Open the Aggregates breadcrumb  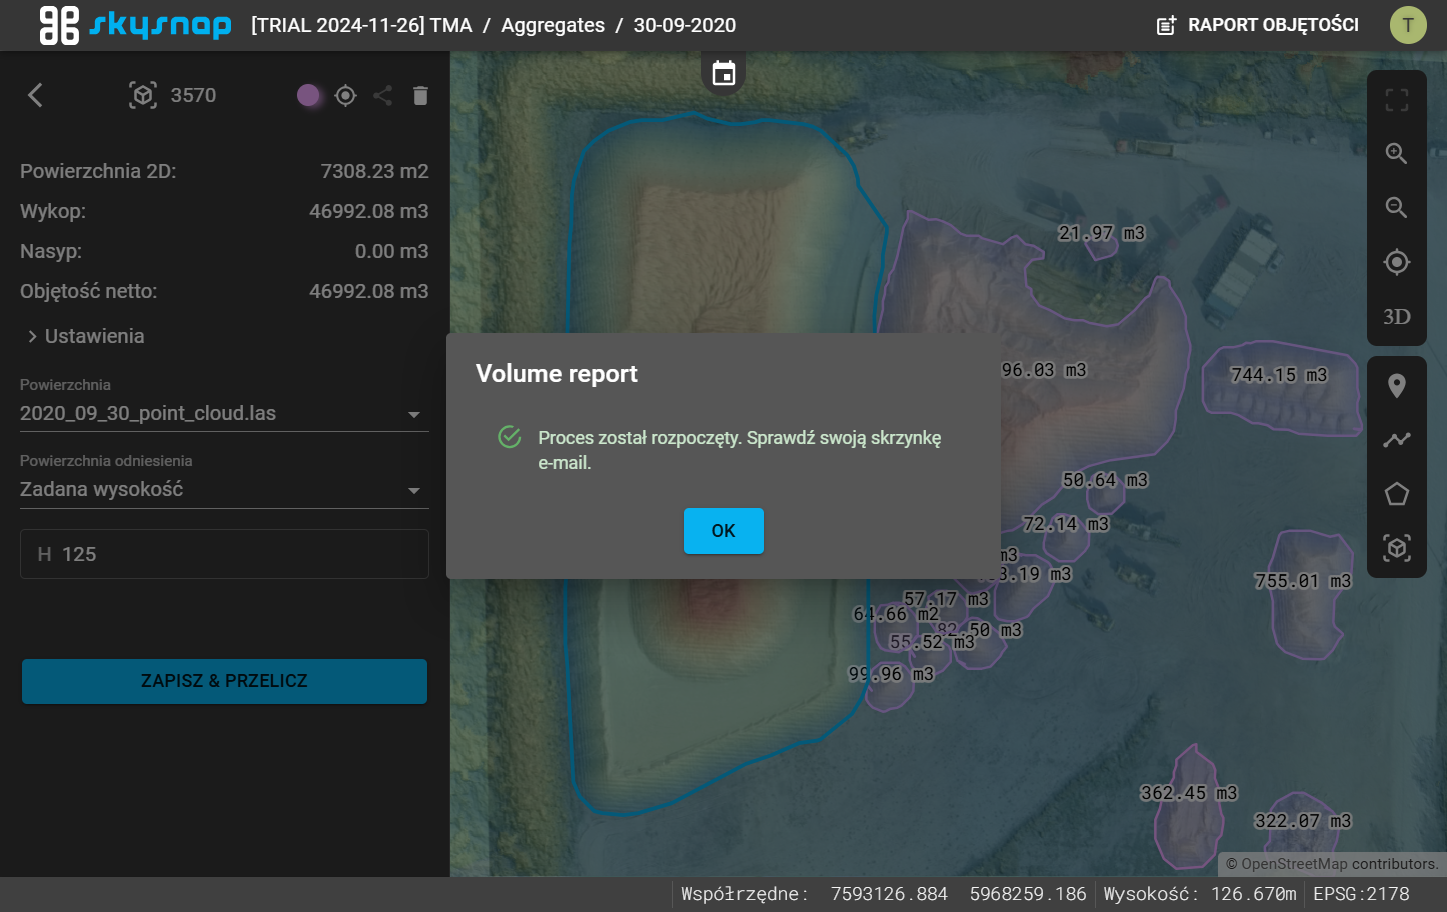tap(553, 25)
